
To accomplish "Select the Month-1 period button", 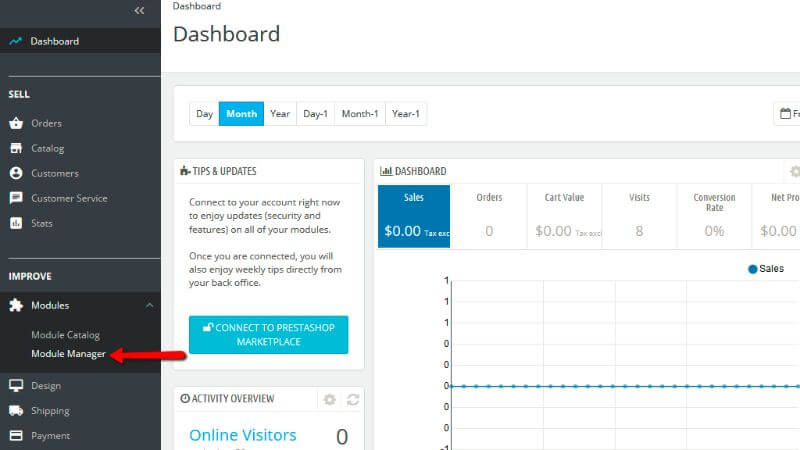I will [x=360, y=114].
